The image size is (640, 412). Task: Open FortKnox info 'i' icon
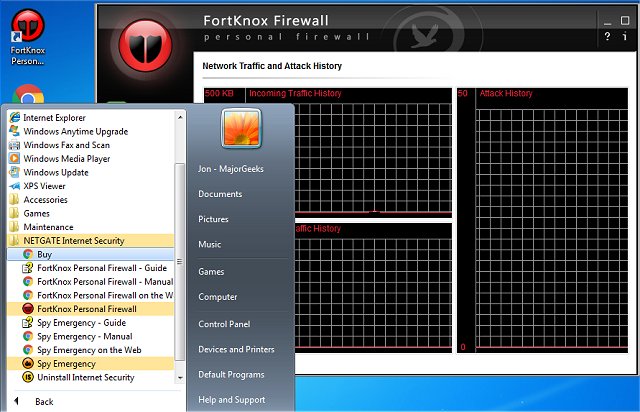(625, 36)
